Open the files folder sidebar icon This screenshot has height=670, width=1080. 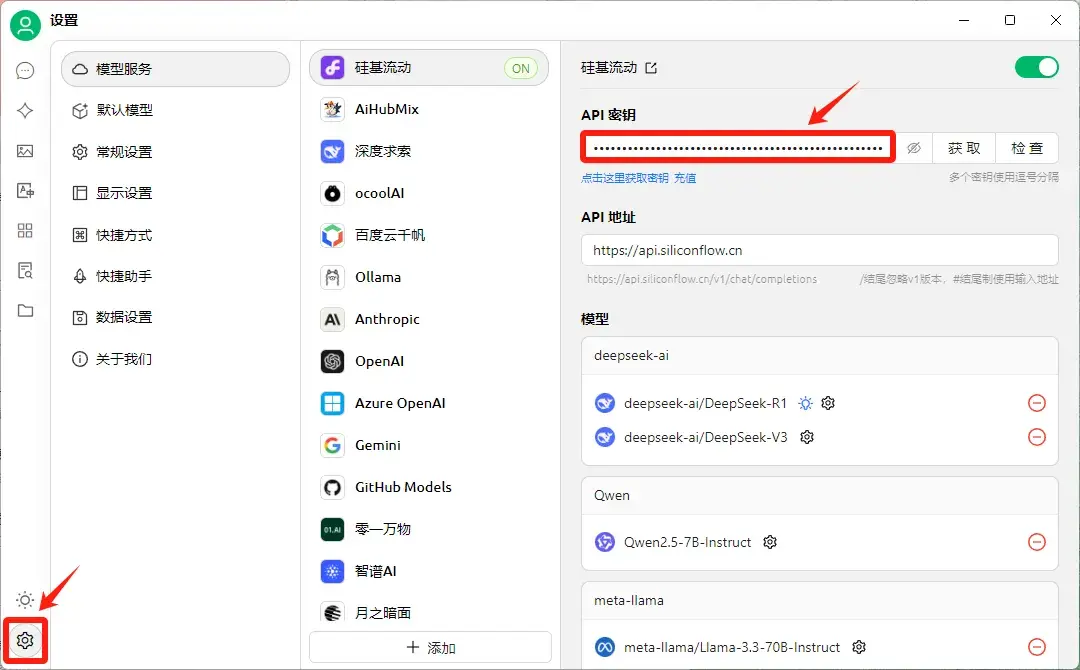point(25,311)
